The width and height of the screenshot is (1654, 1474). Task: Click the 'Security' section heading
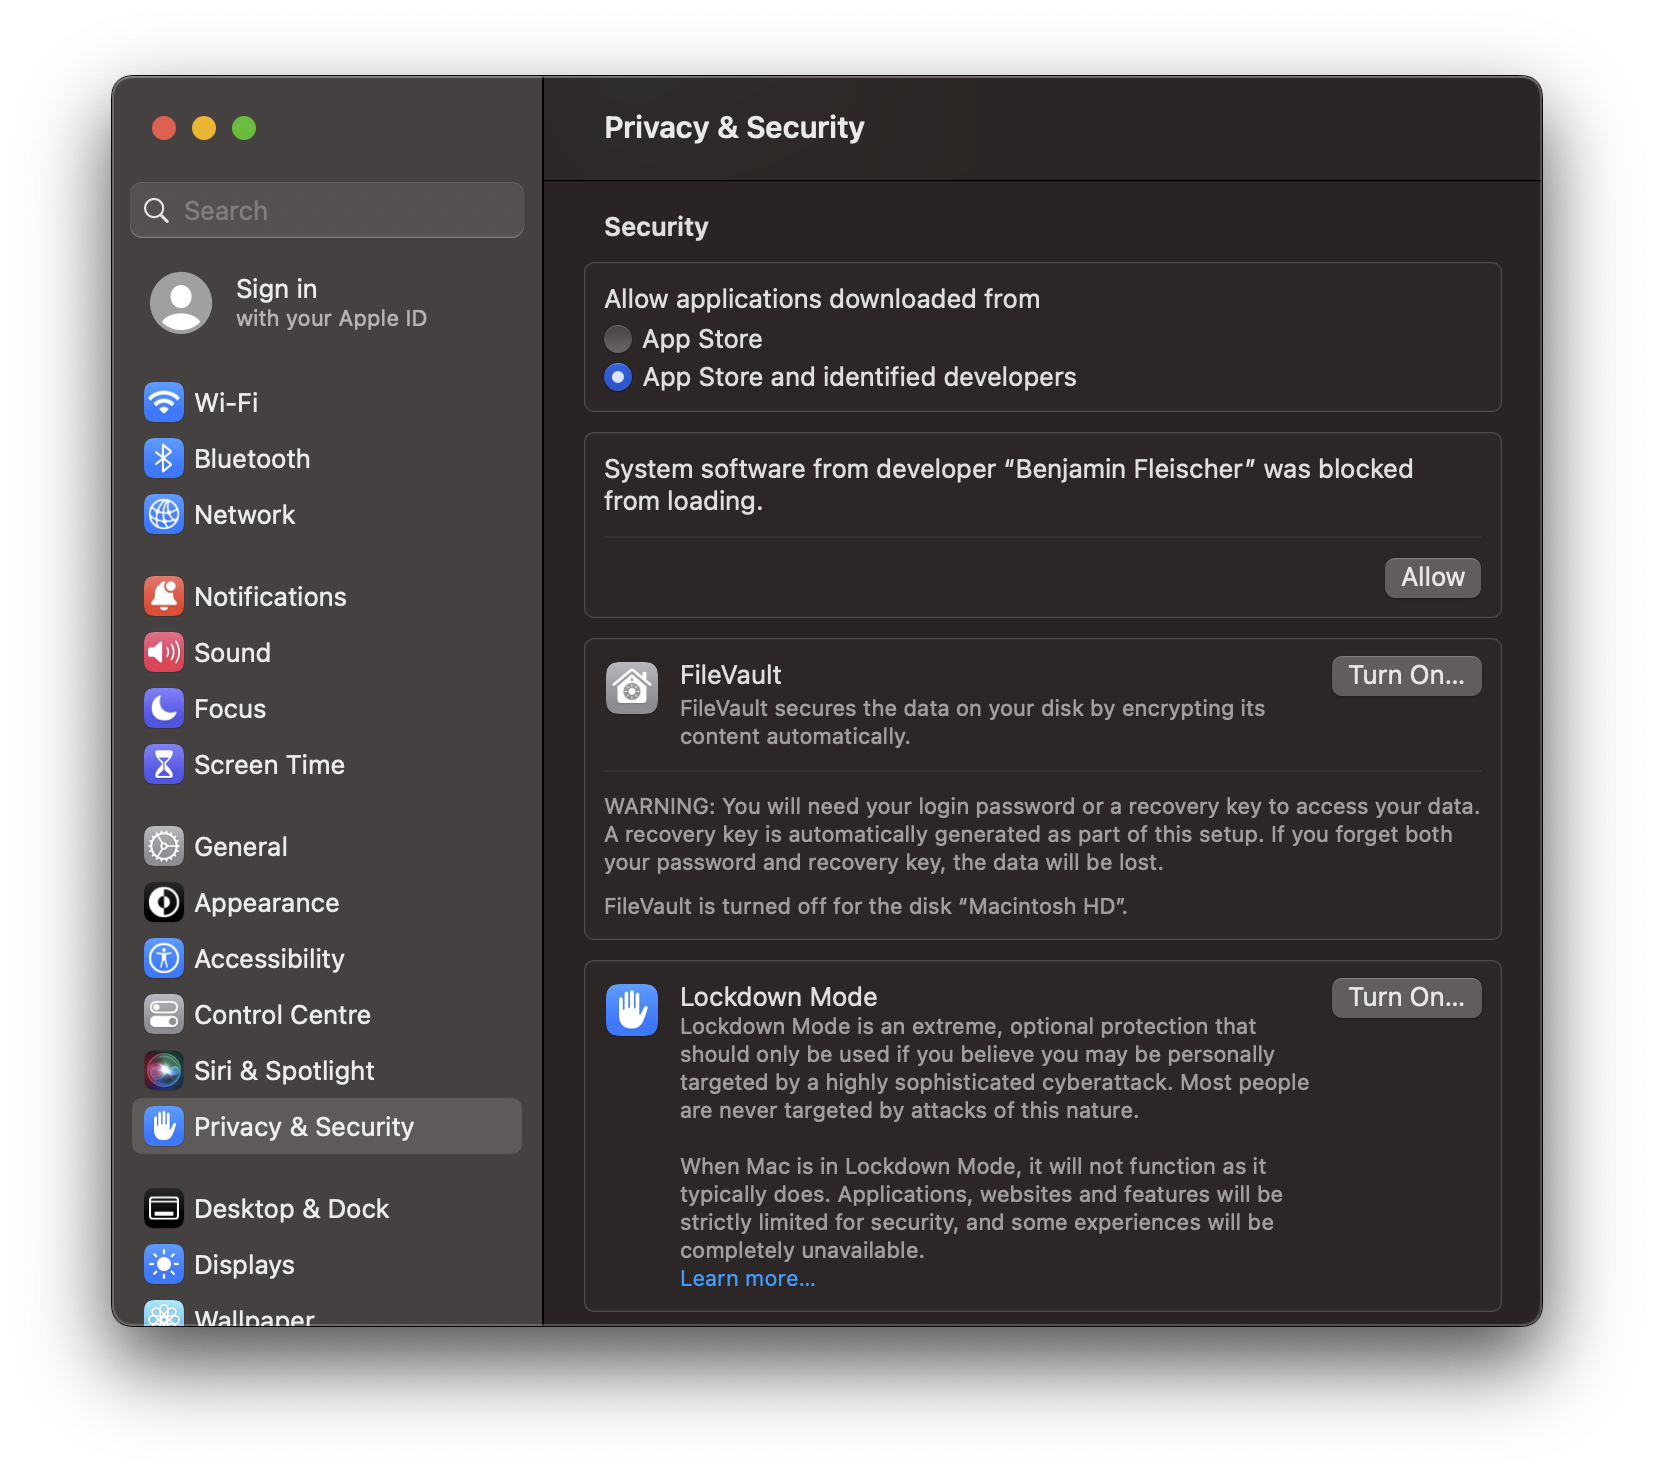pyautogui.click(x=656, y=227)
